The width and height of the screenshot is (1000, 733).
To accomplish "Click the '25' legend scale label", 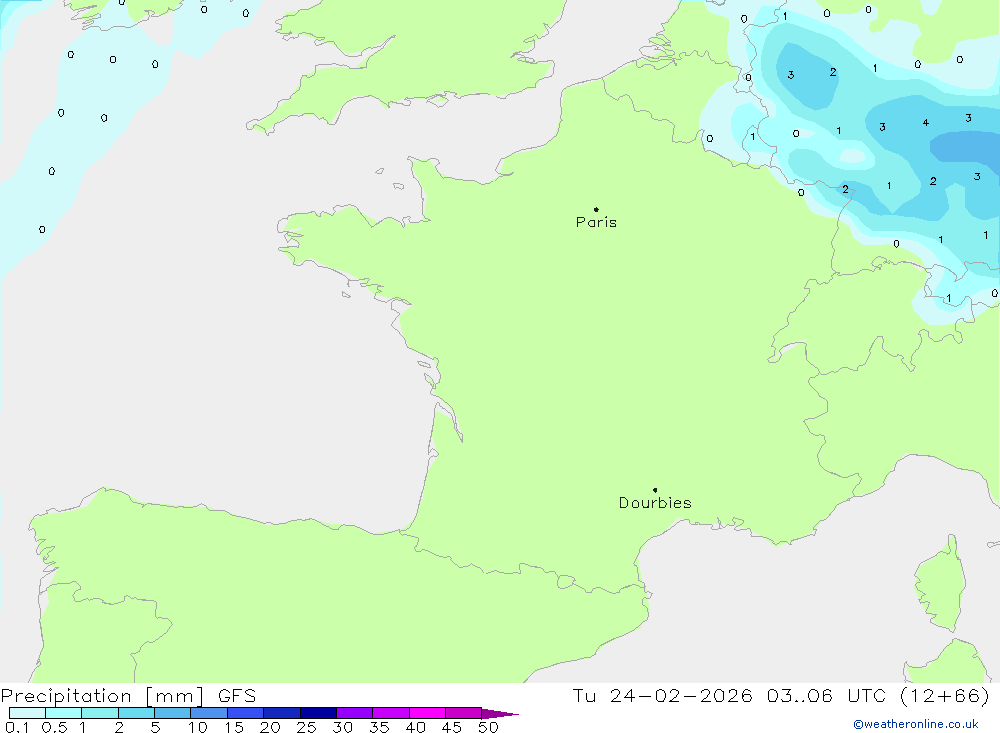I will click(x=306, y=727).
